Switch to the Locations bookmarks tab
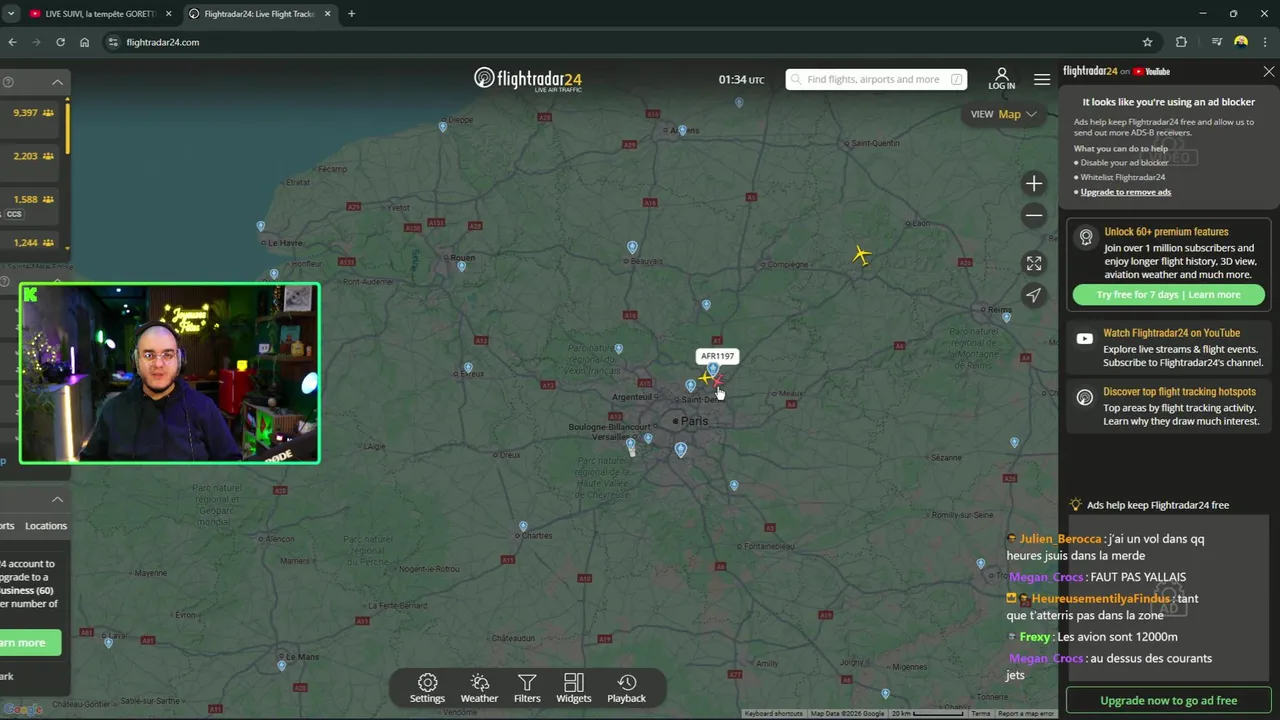This screenshot has width=1280, height=720. click(x=46, y=526)
